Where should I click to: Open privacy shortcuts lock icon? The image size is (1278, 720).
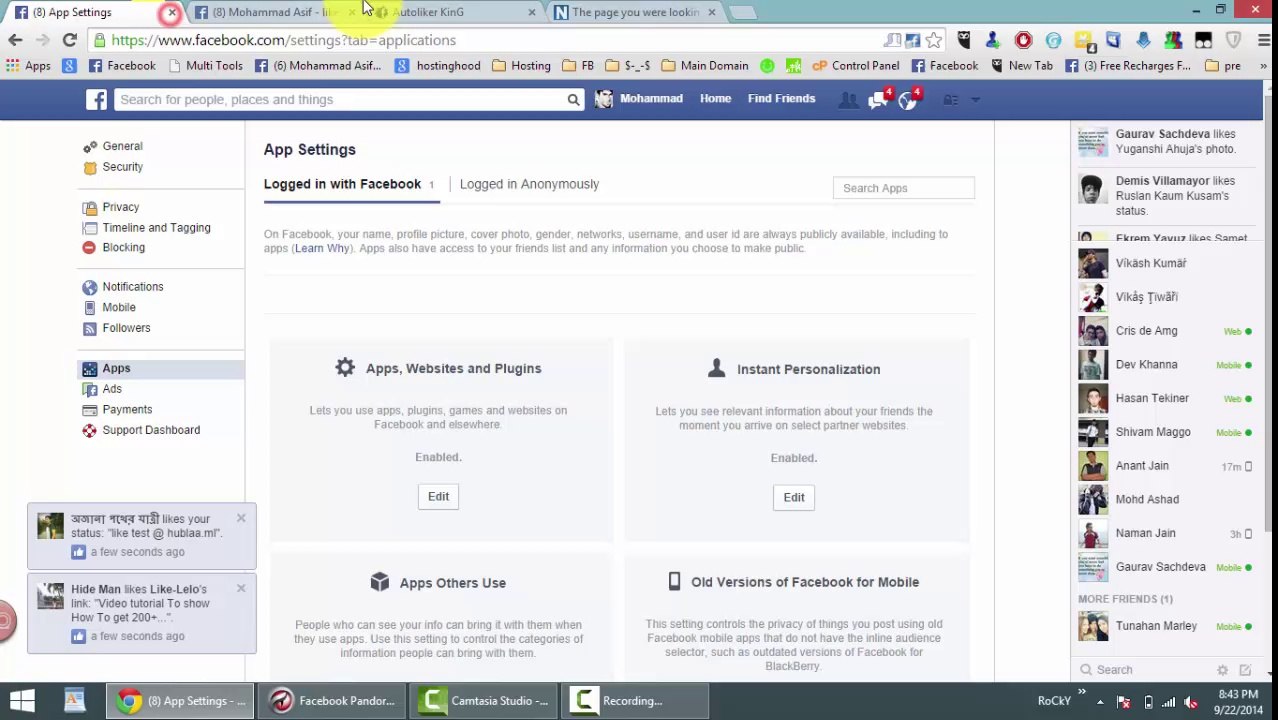pyautogui.click(x=951, y=99)
